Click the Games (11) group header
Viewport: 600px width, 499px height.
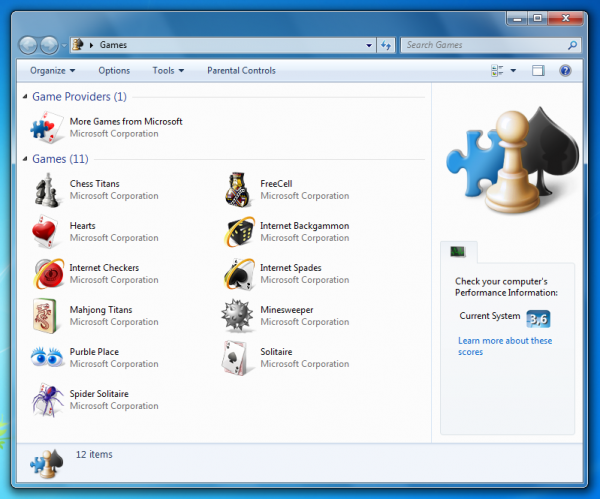pos(60,158)
